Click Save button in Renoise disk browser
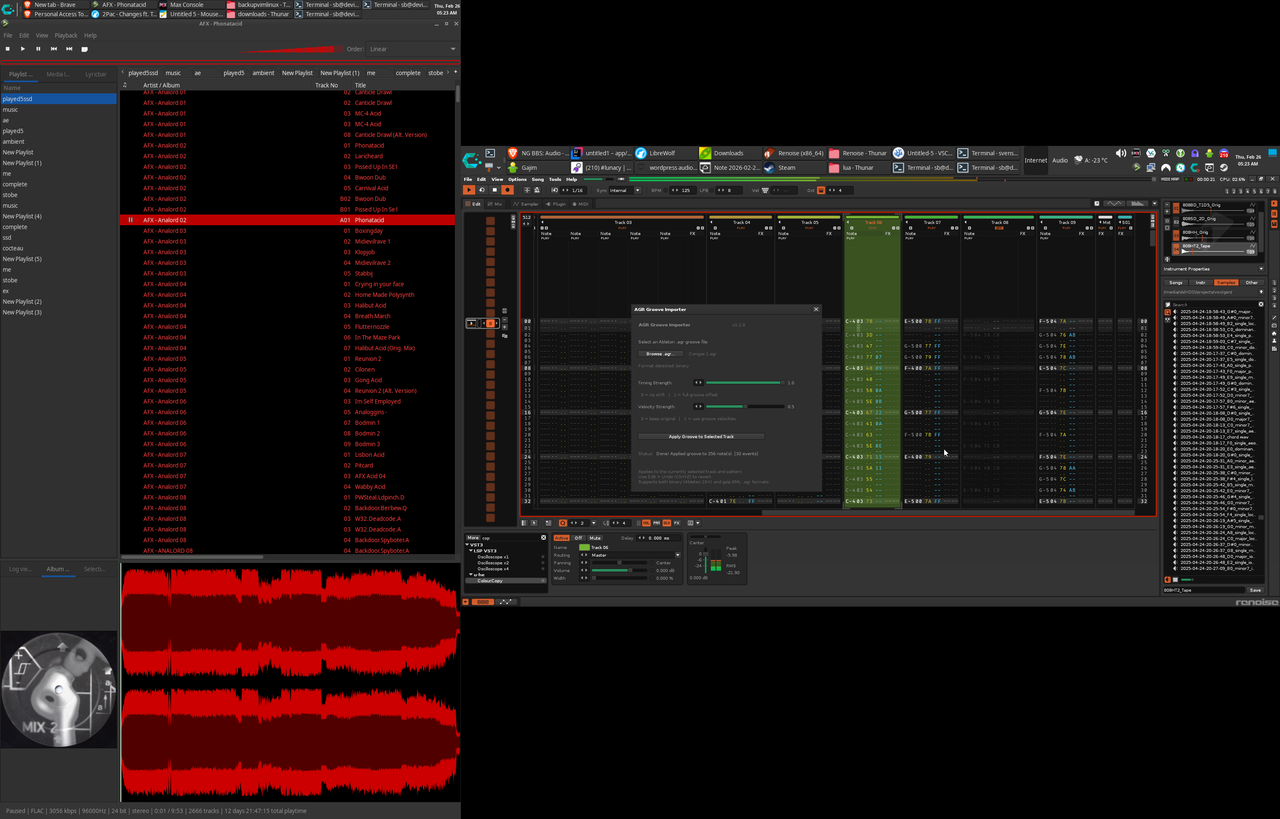Viewport: 1280px width, 819px height. [x=1255, y=590]
